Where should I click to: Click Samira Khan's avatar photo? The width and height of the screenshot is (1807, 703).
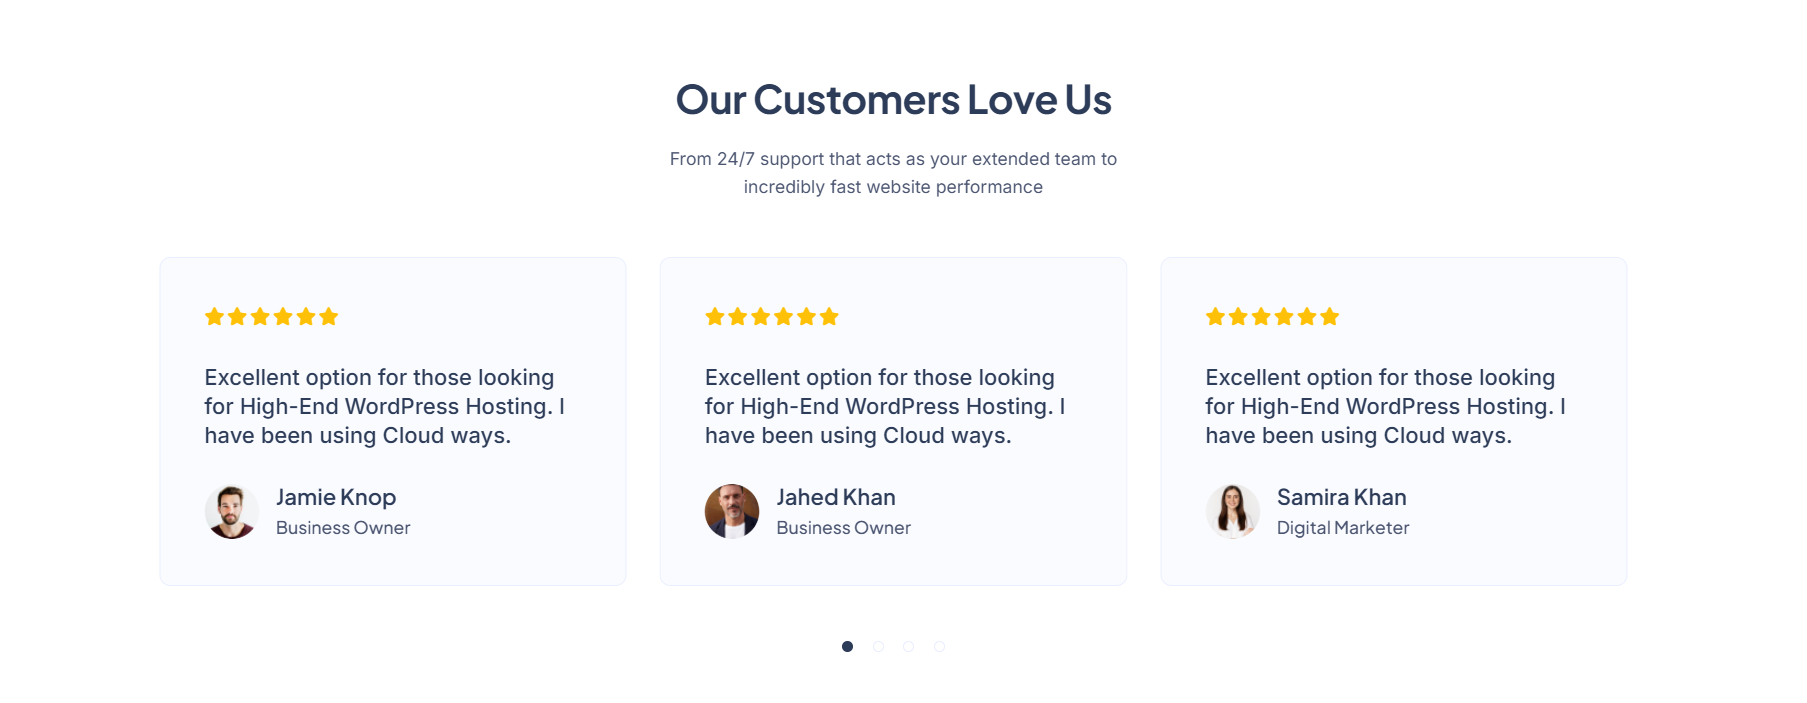point(1232,512)
